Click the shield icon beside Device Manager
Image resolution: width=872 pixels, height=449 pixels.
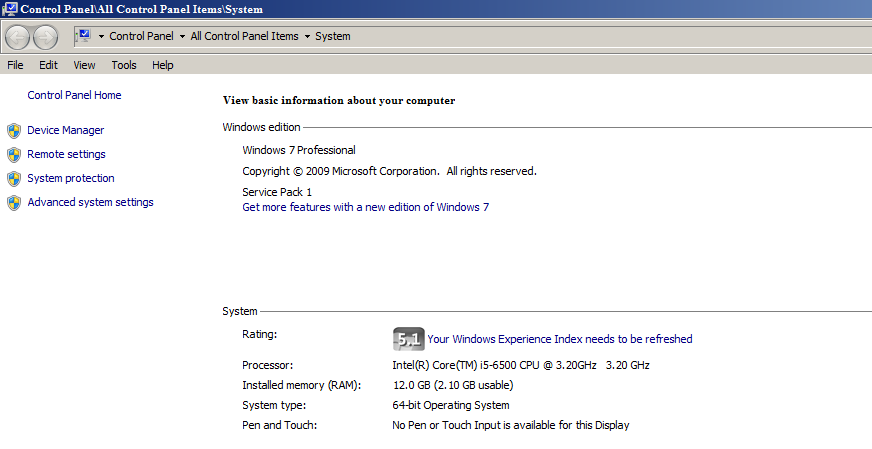pyautogui.click(x=14, y=131)
